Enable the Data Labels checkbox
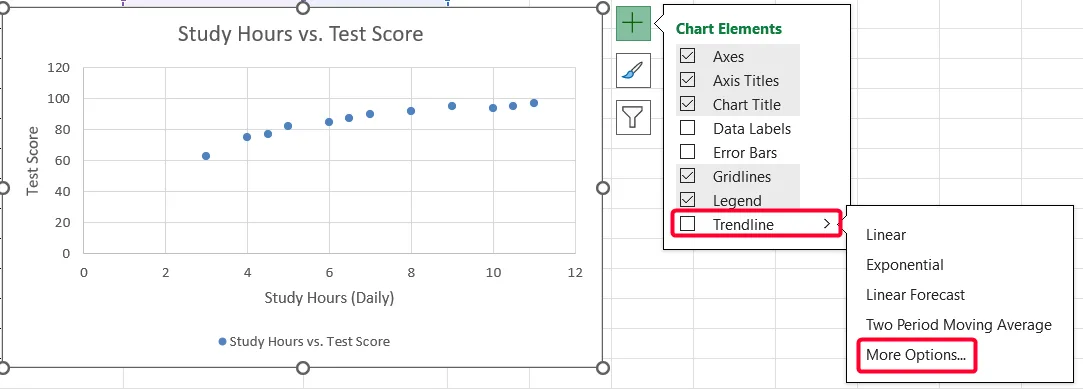 [687, 128]
